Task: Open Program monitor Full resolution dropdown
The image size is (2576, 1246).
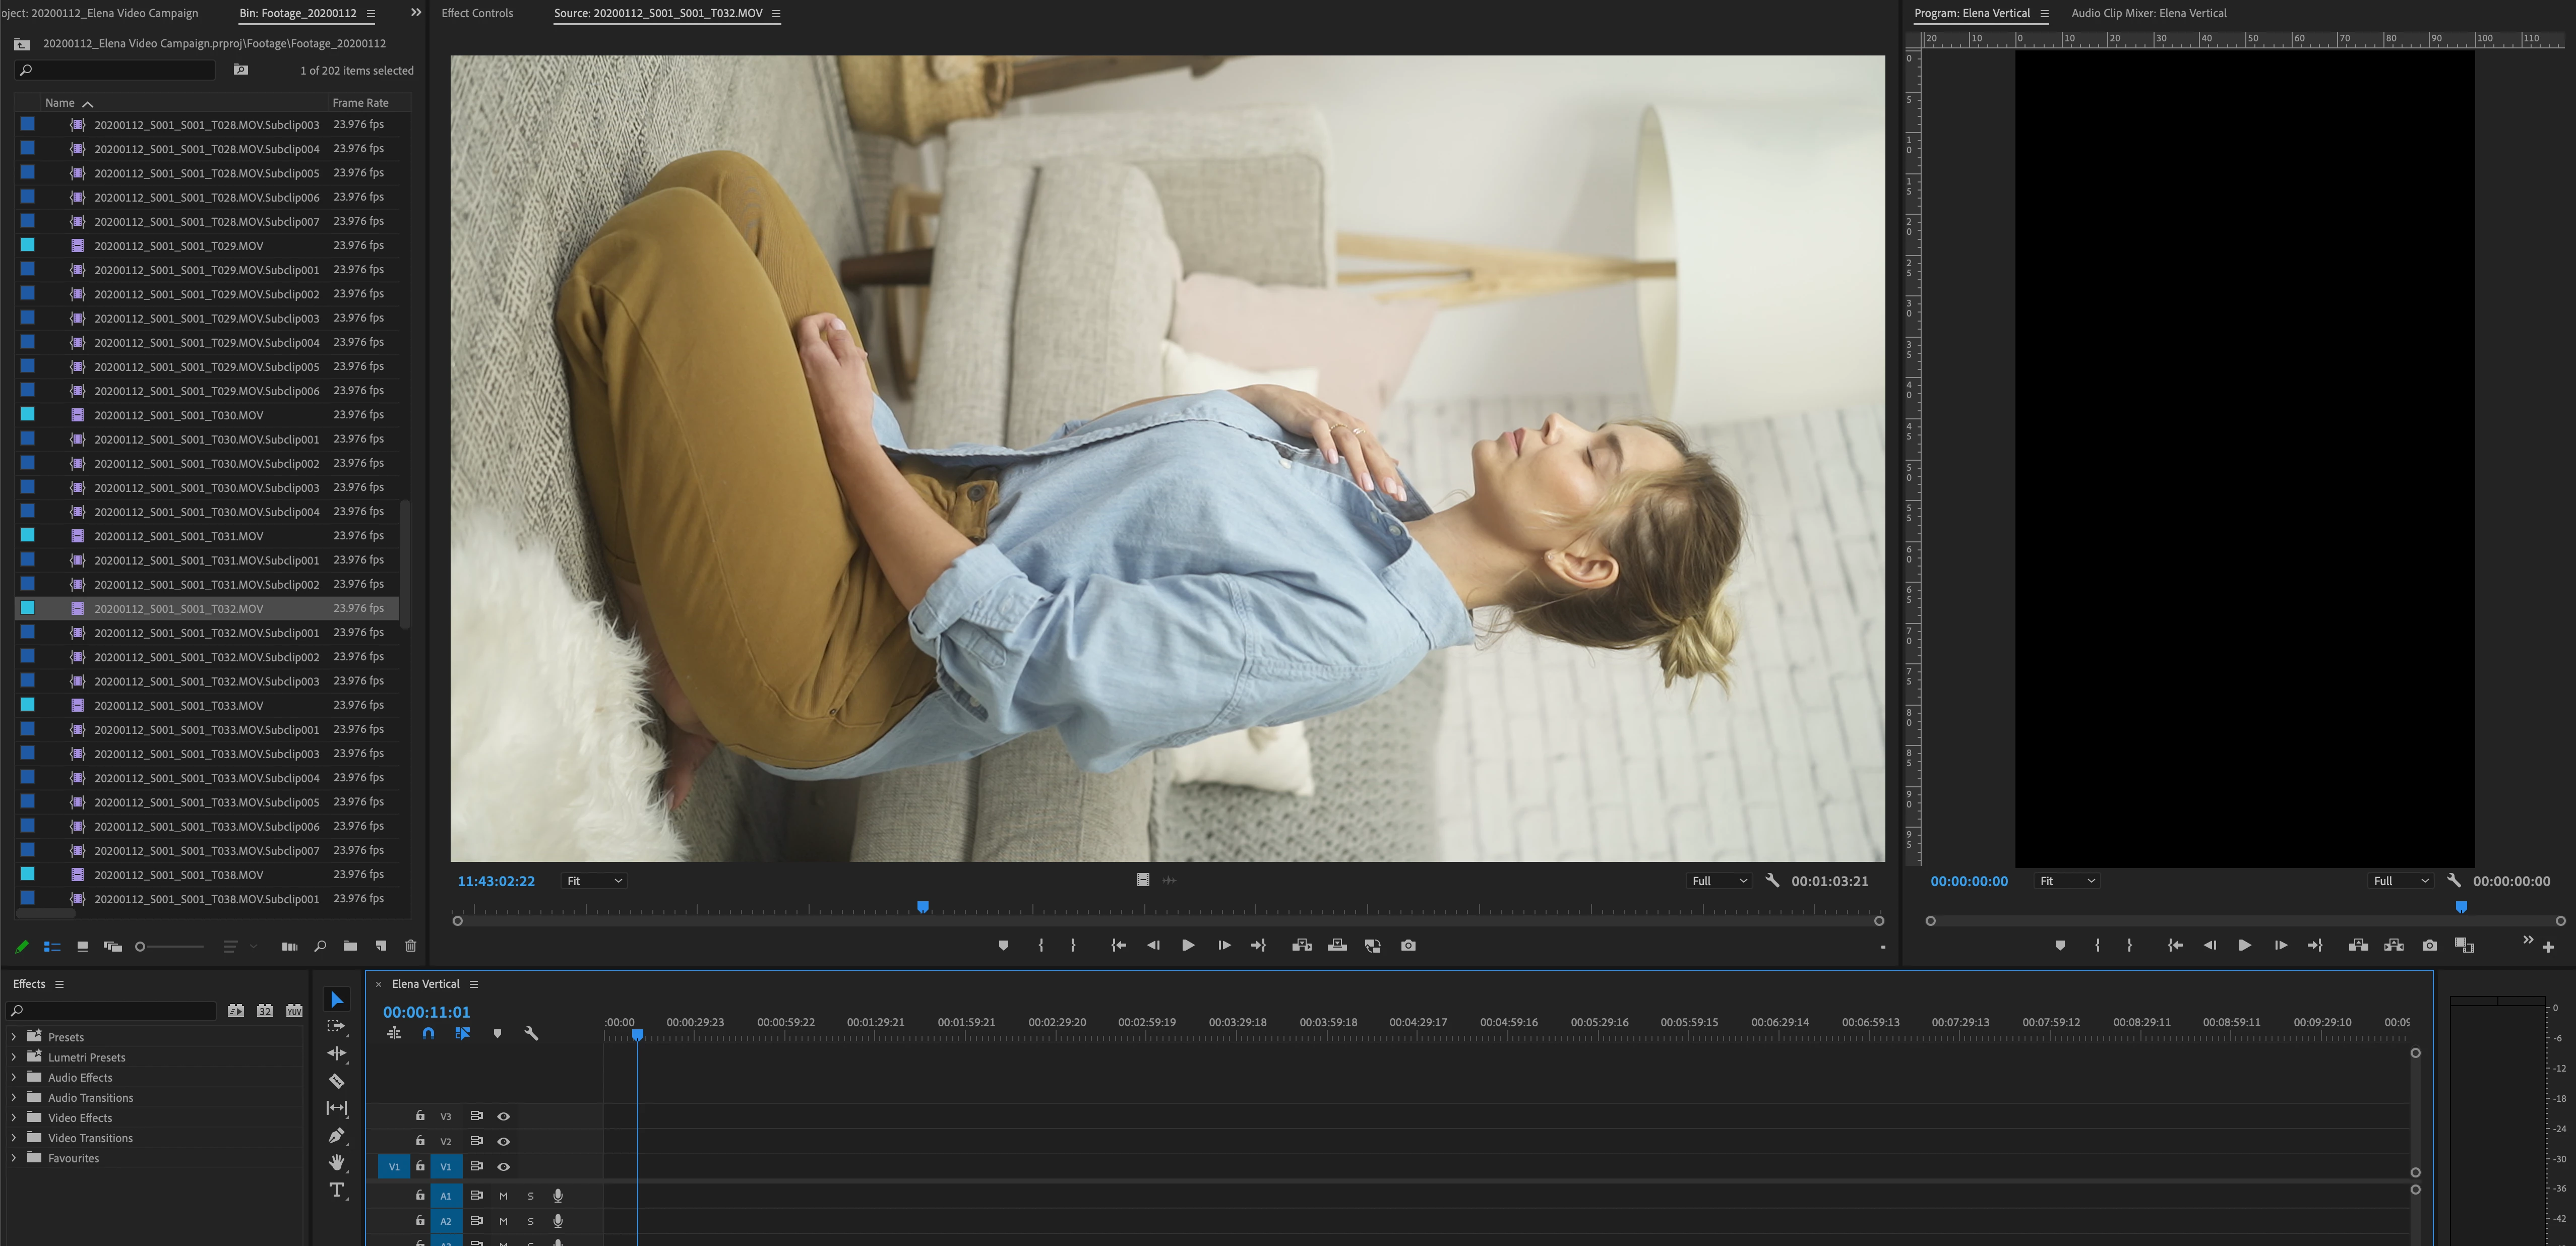Action: pyautogui.click(x=2400, y=881)
